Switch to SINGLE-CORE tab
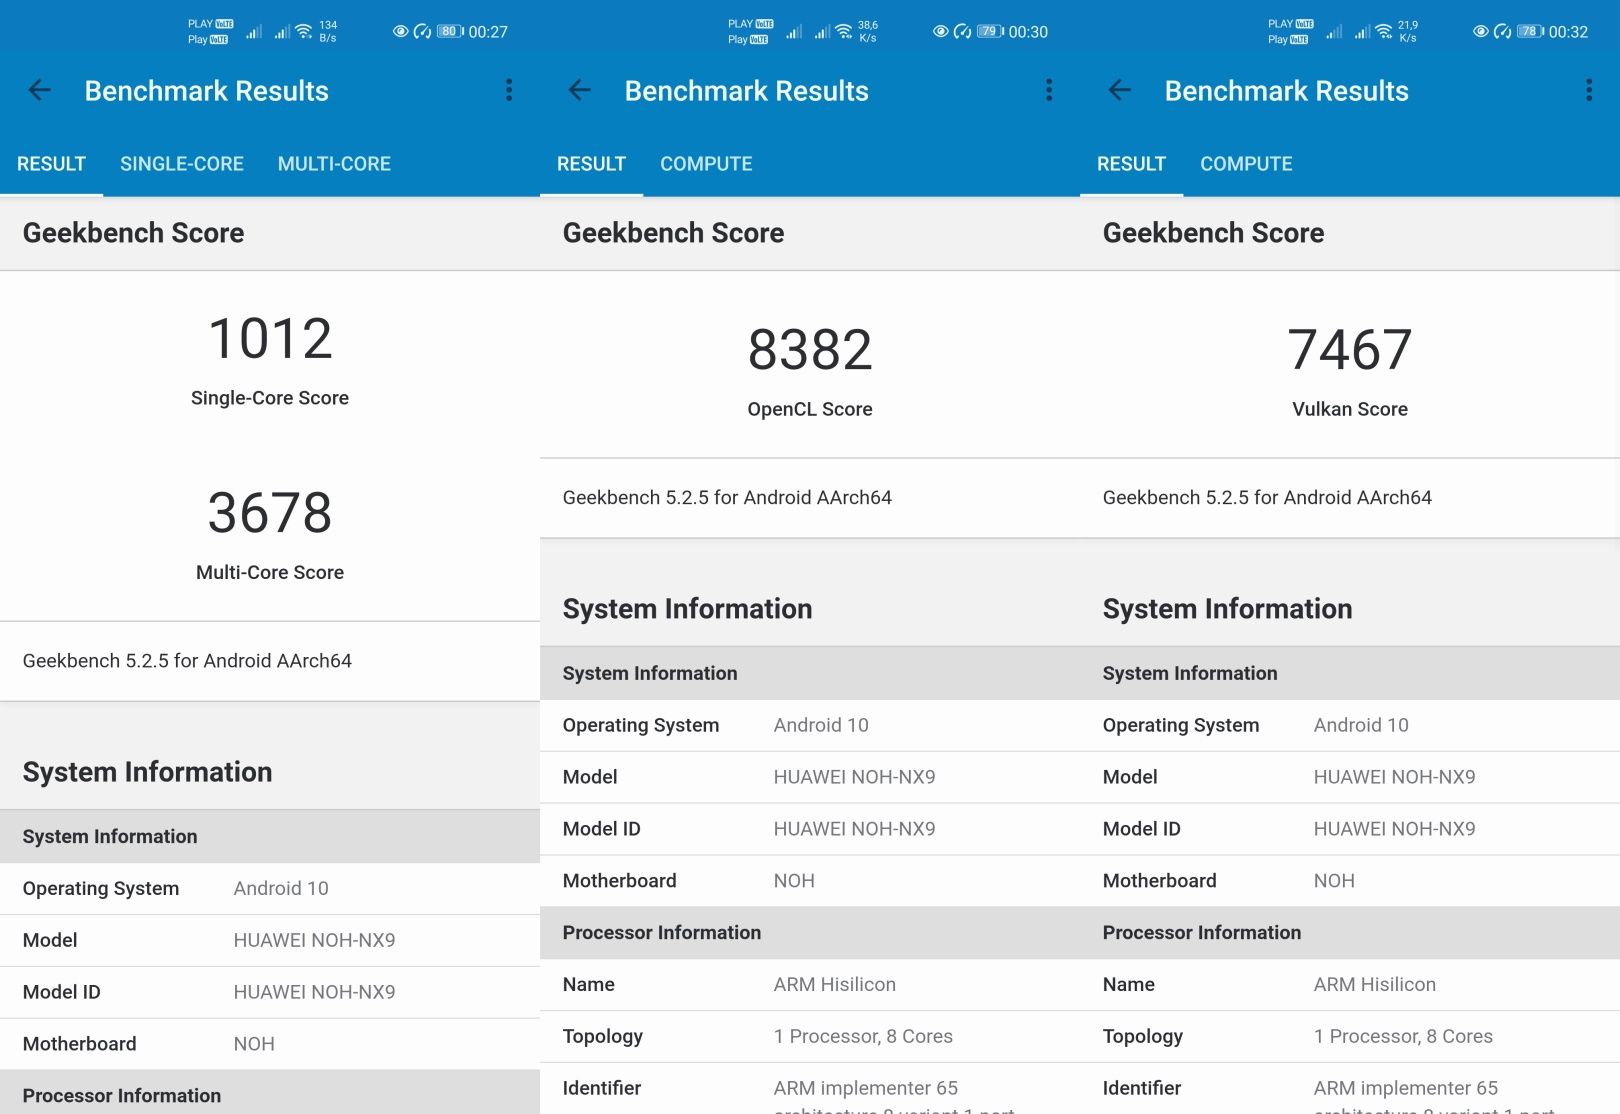1620x1114 pixels. tap(182, 164)
